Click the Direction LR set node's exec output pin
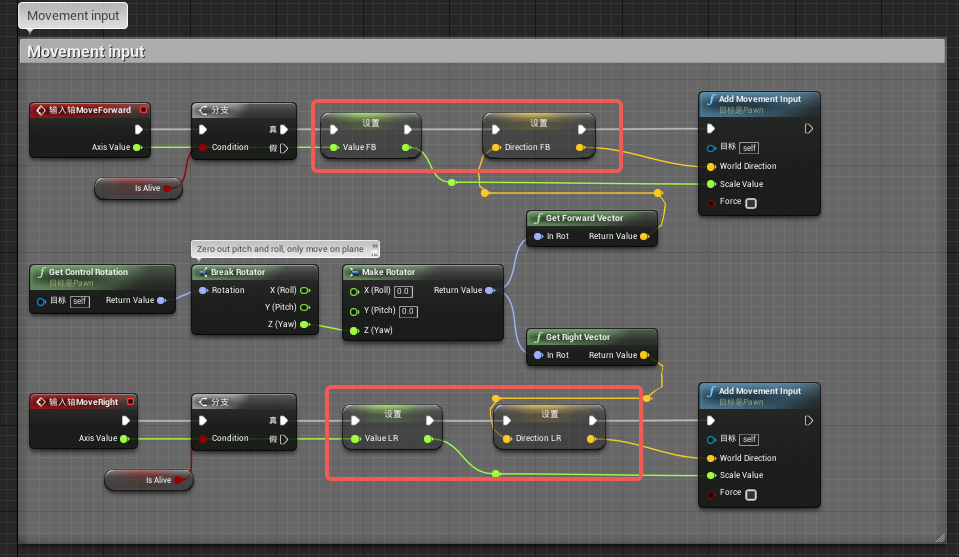 [x=593, y=421]
